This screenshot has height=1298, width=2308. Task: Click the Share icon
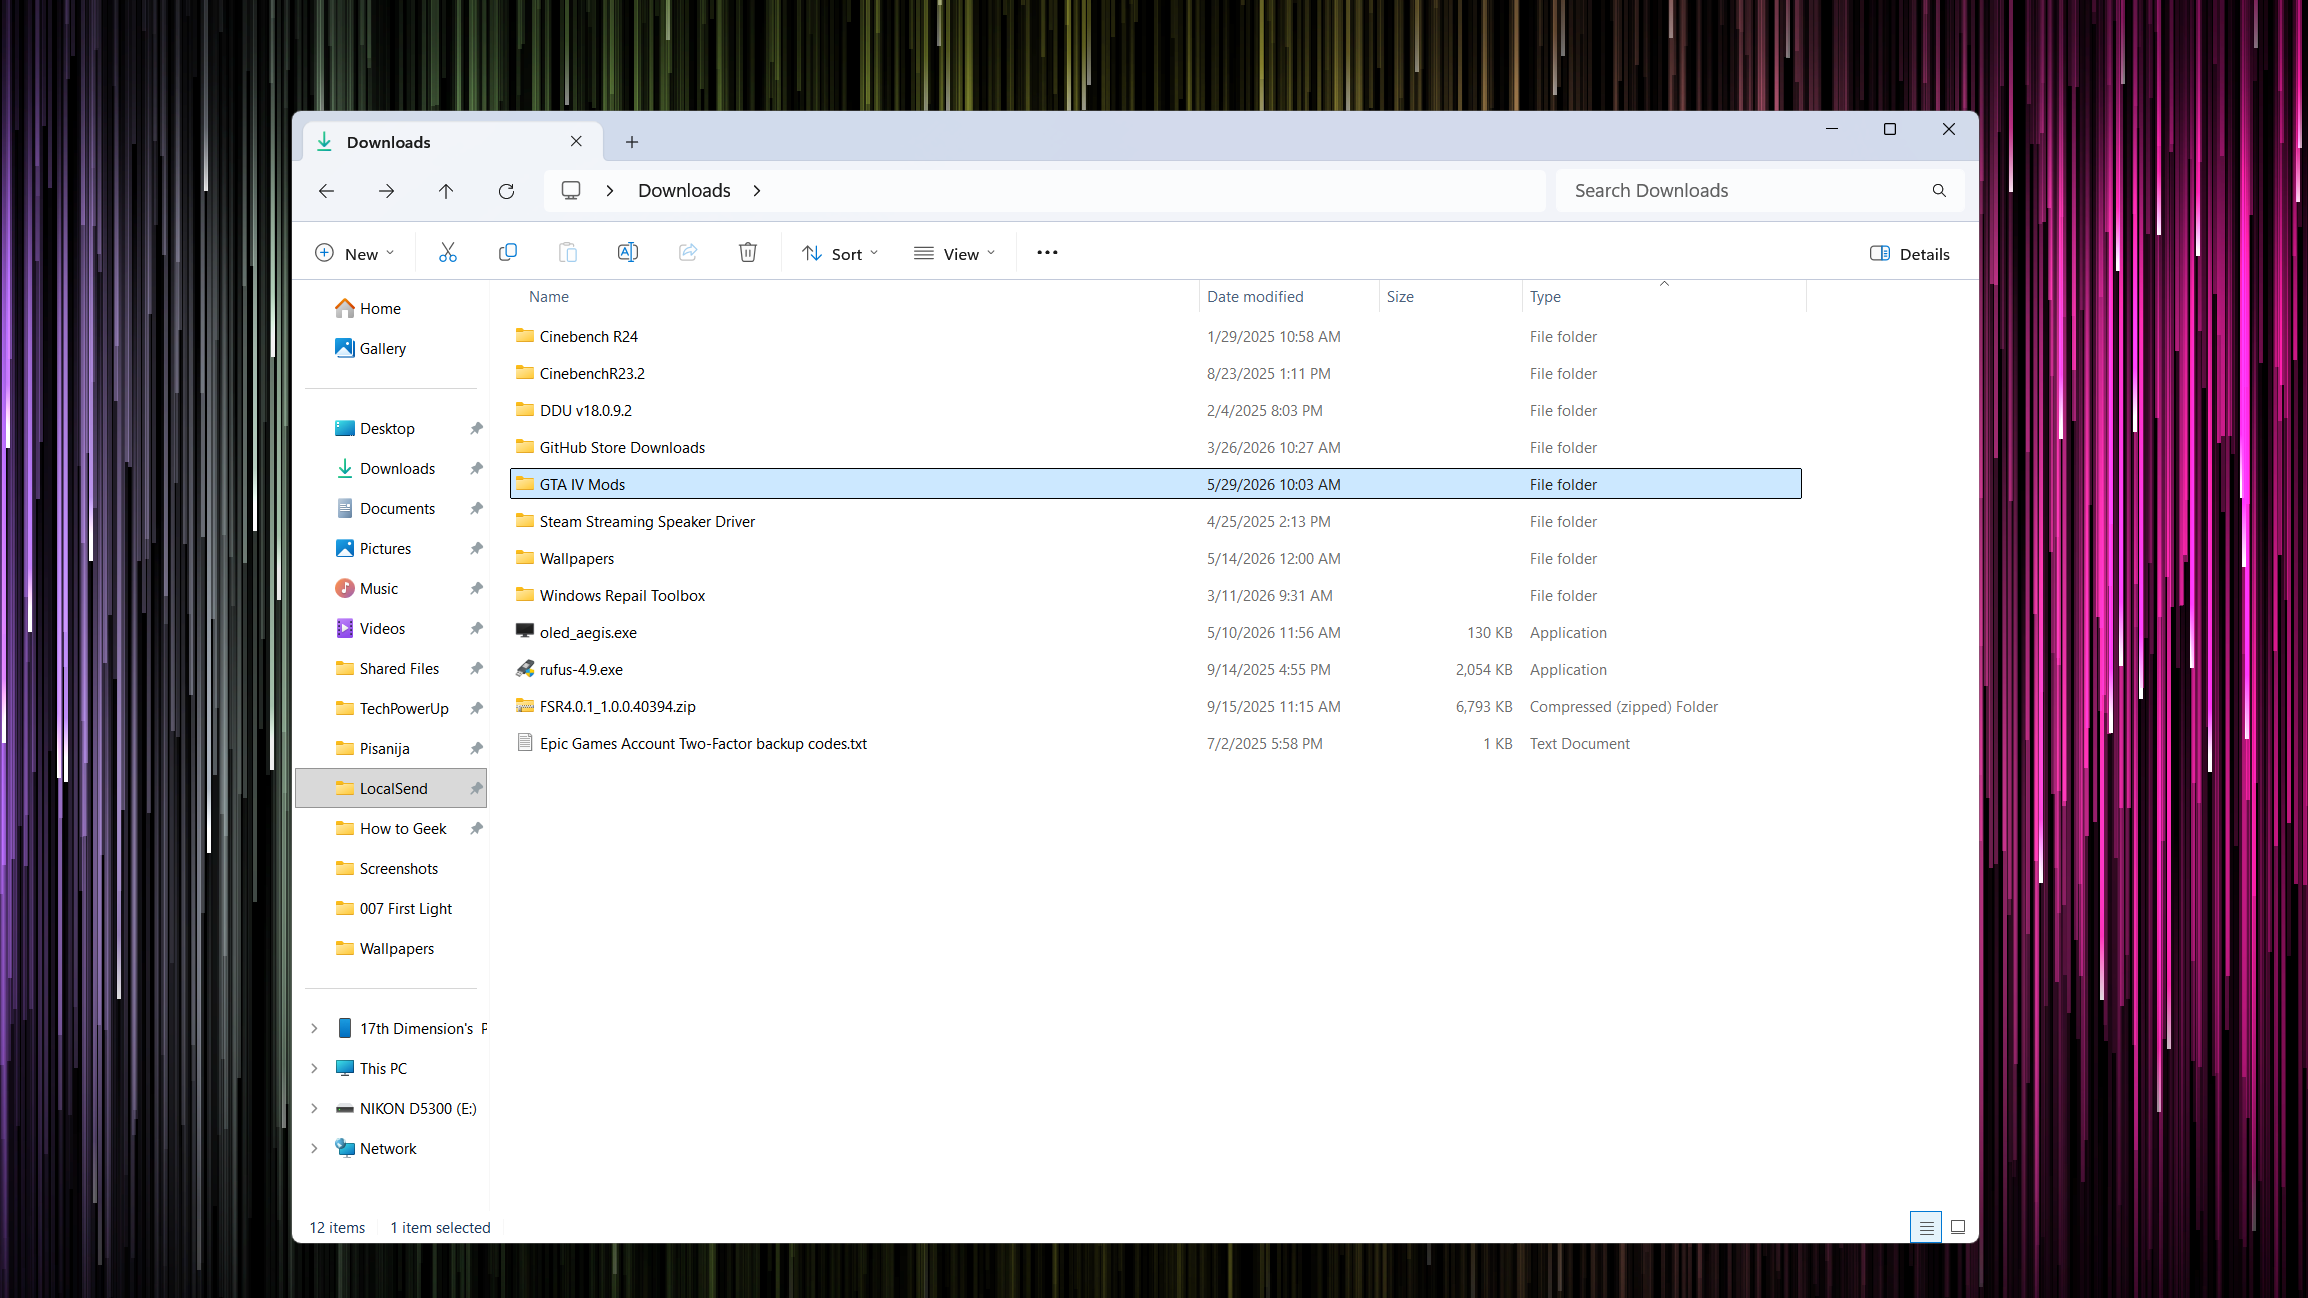[688, 253]
